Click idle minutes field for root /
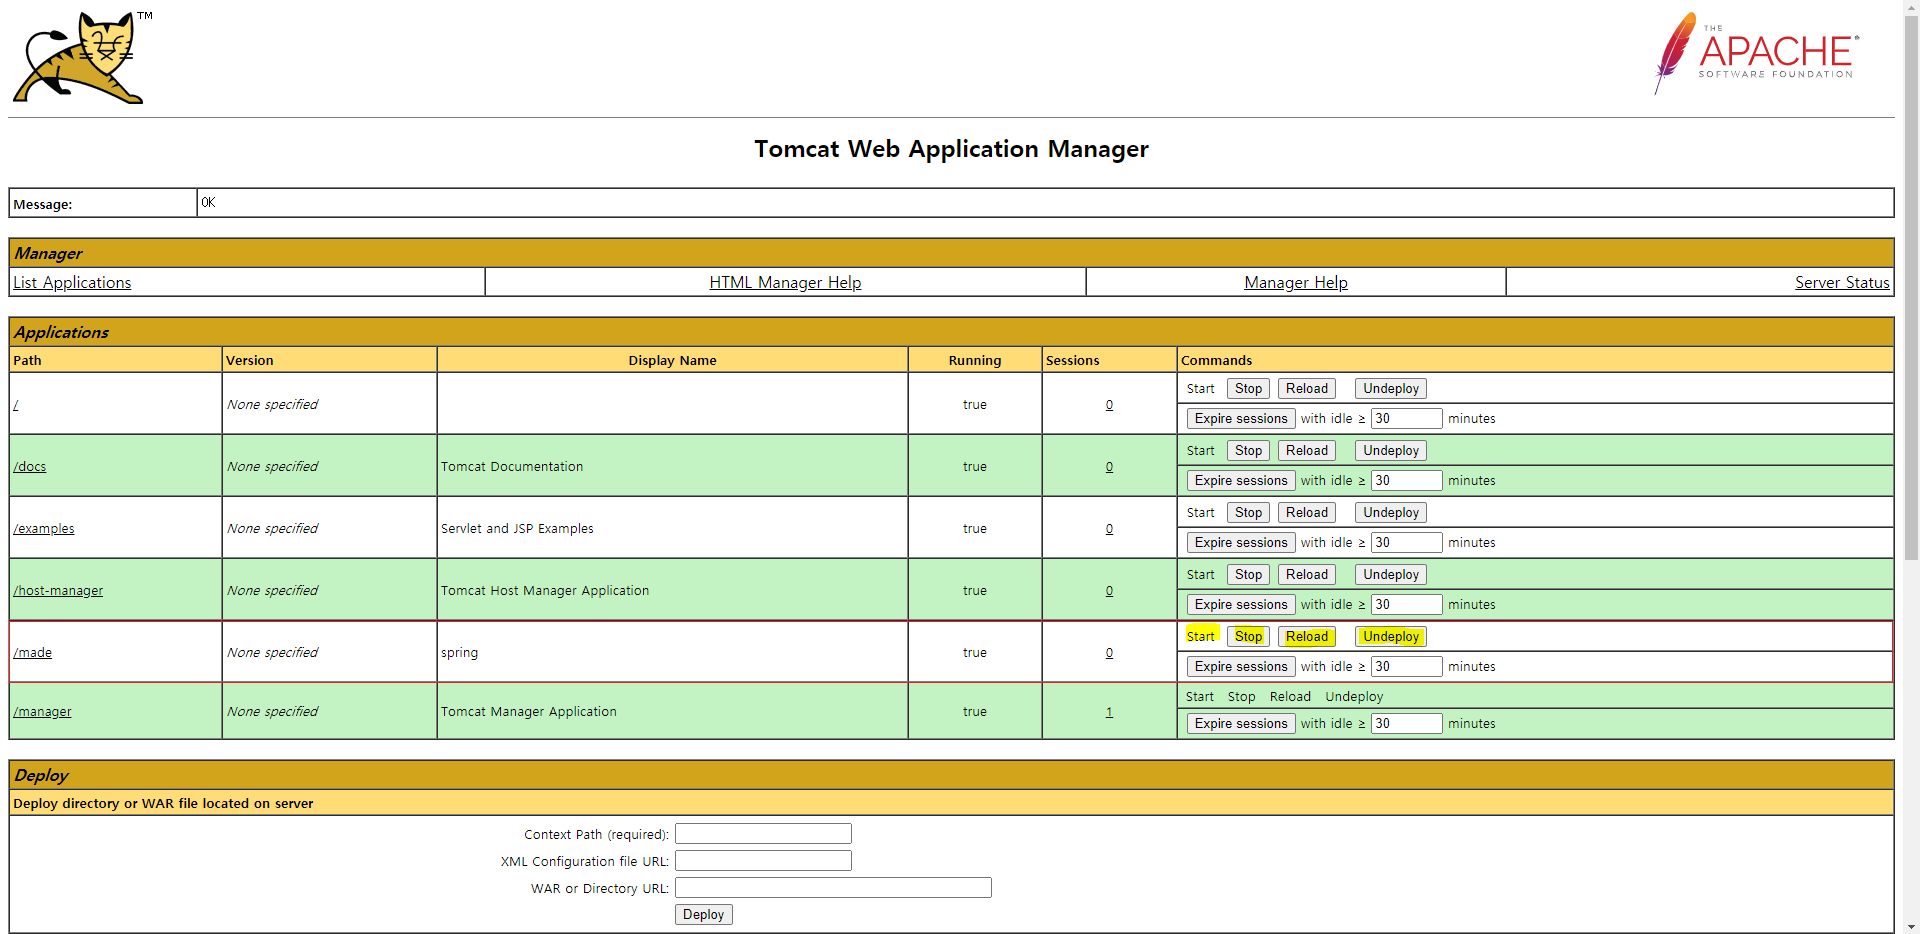The height and width of the screenshot is (934, 1920). 1406,419
